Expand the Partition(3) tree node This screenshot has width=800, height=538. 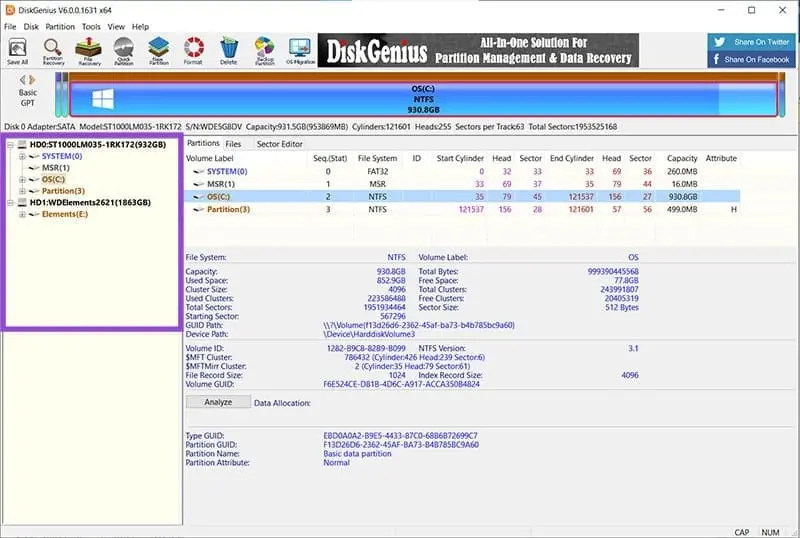click(x=22, y=191)
